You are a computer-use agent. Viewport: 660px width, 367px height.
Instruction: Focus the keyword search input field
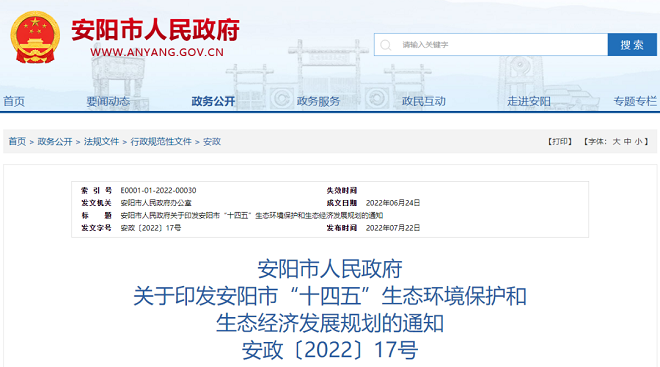tap(491, 45)
